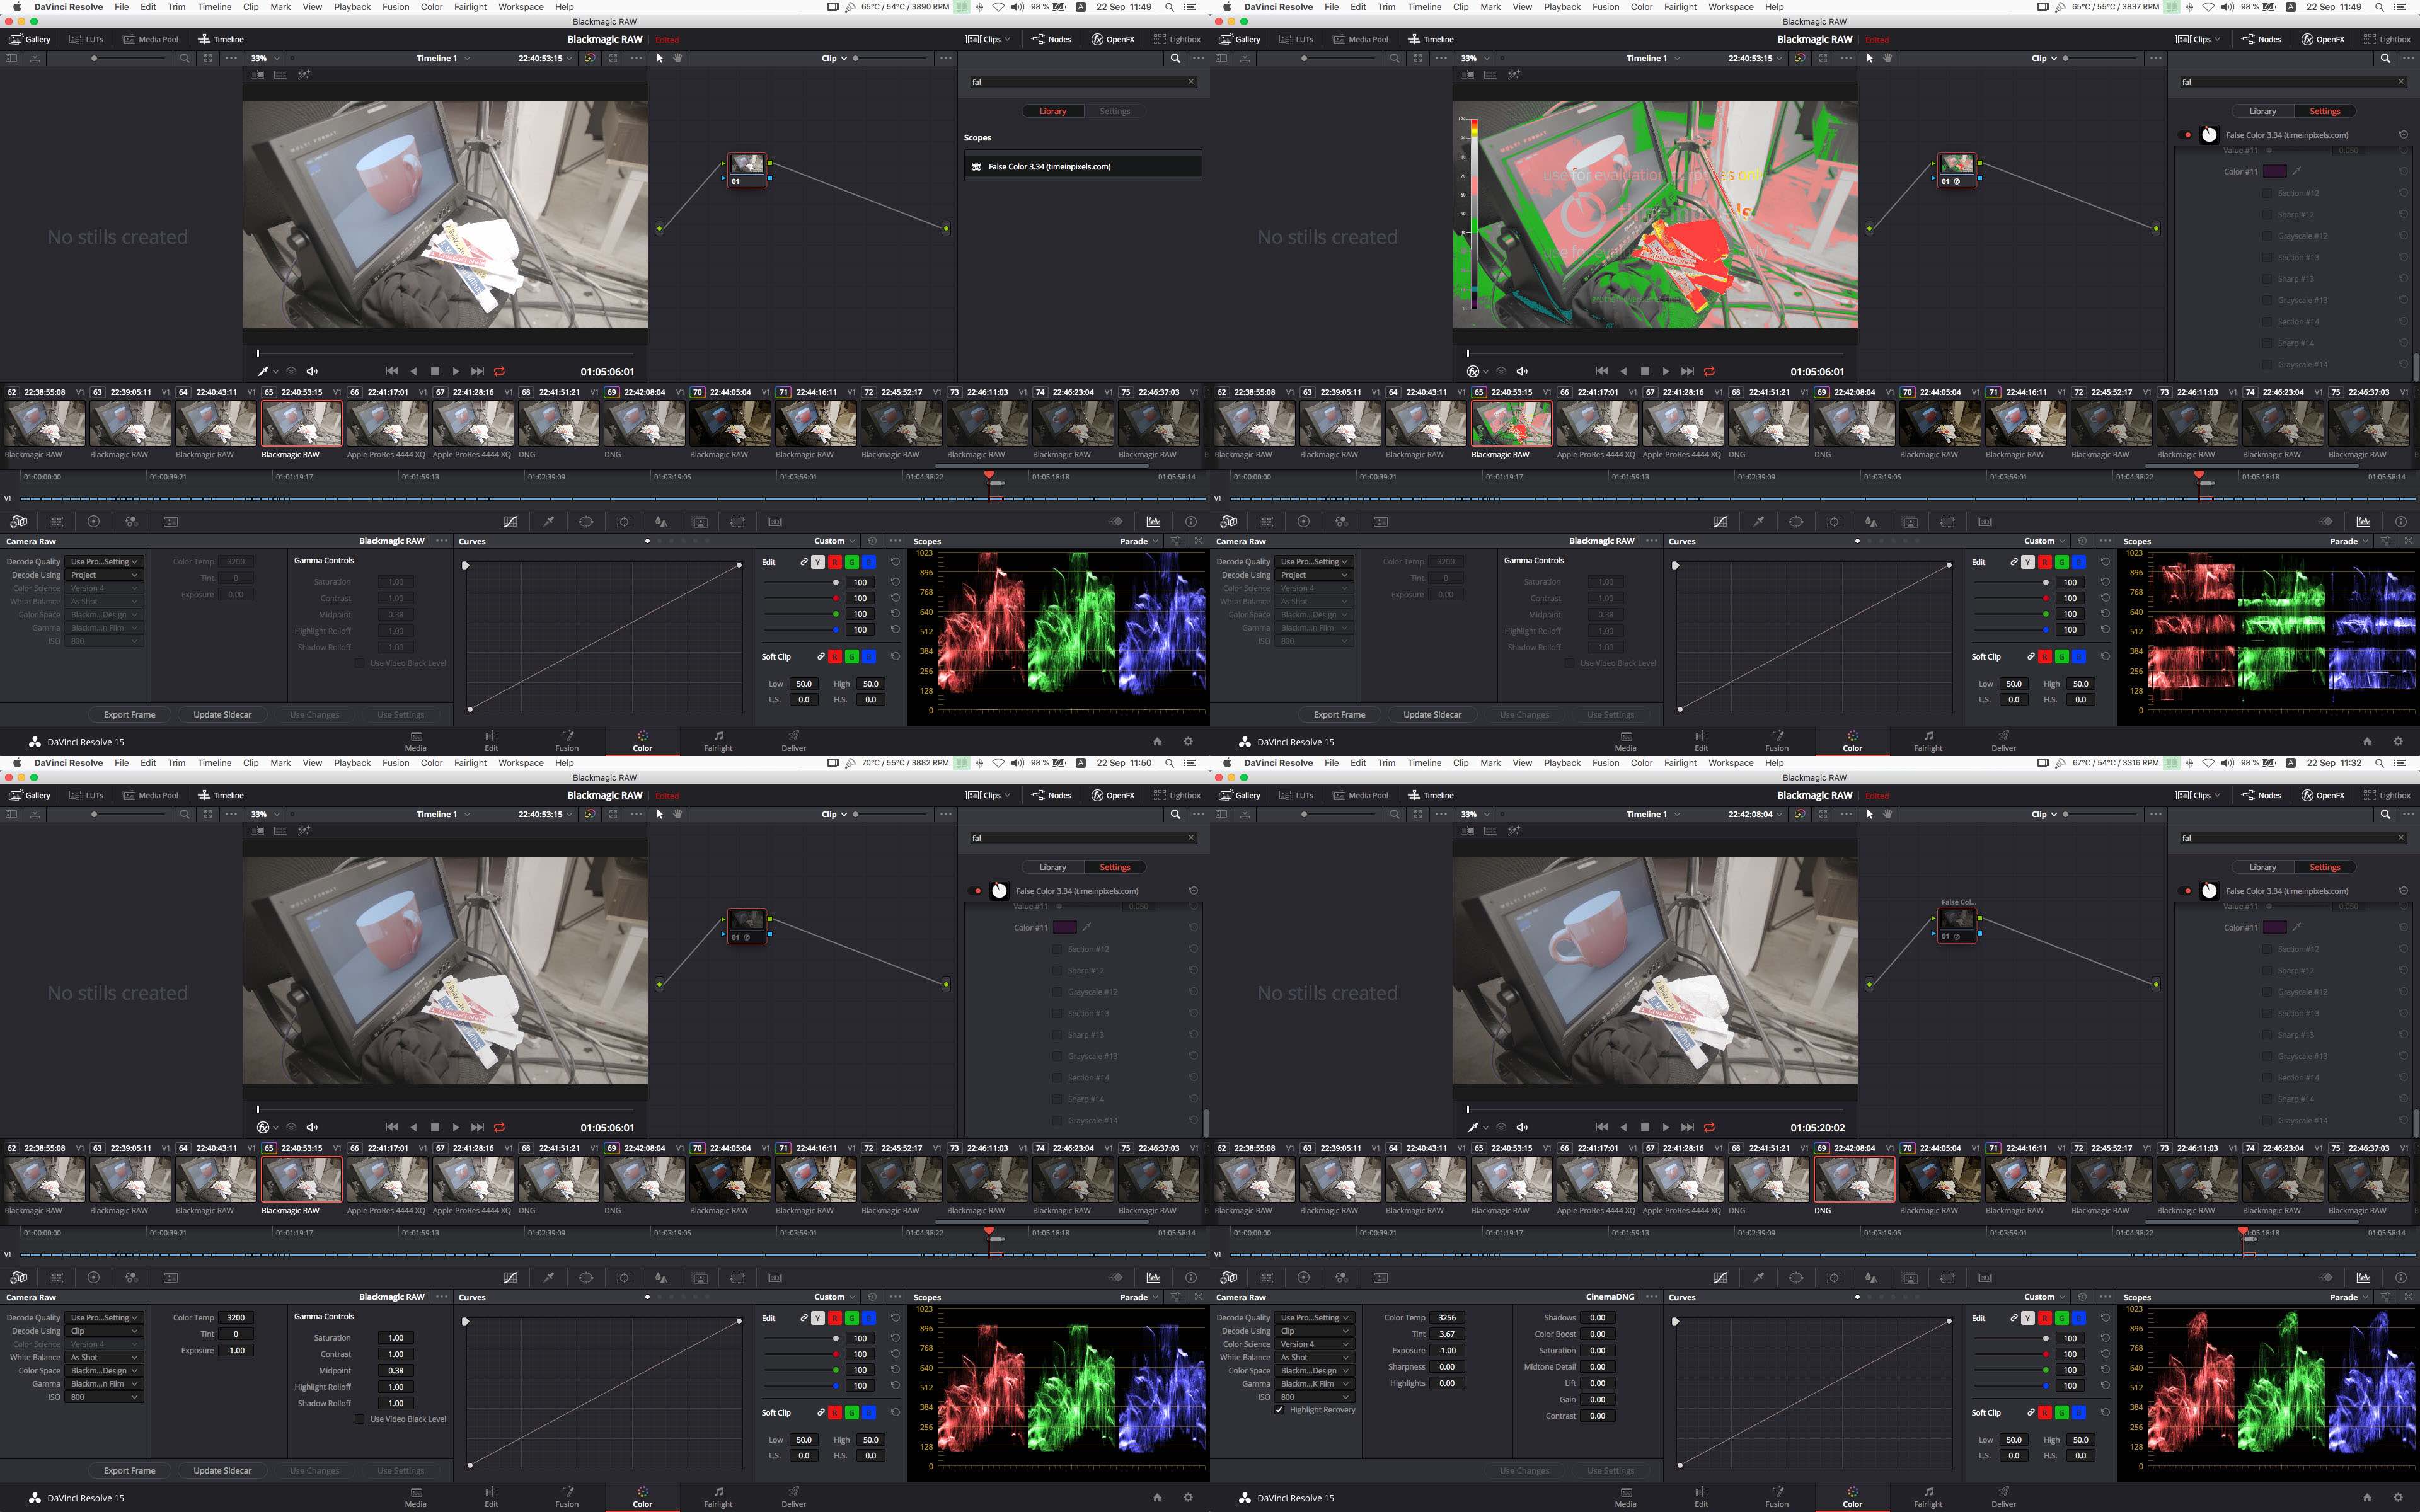Tick Grayscale #13 checkbox in the top-right window
The height and width of the screenshot is (1512, 2420).
pos(2267,300)
